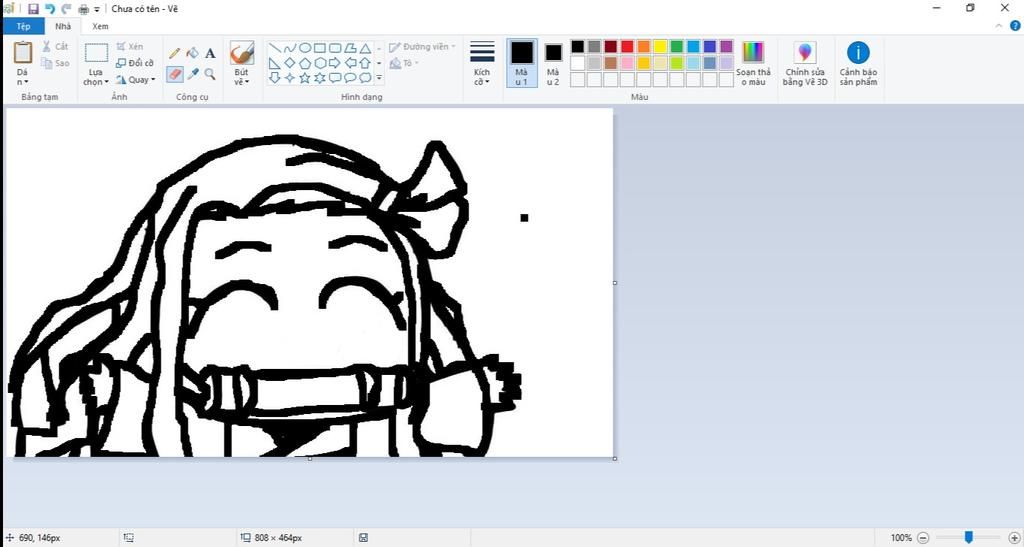1024x547 pixels.
Task: Choose the Hexagon shape
Action: point(320,63)
